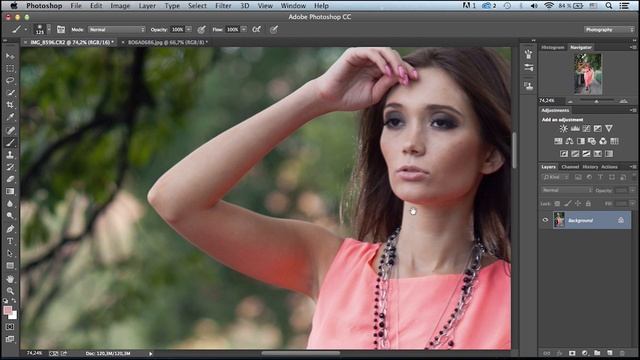Toggle lock position
This screenshot has height=360, width=640.
pos(578,203)
